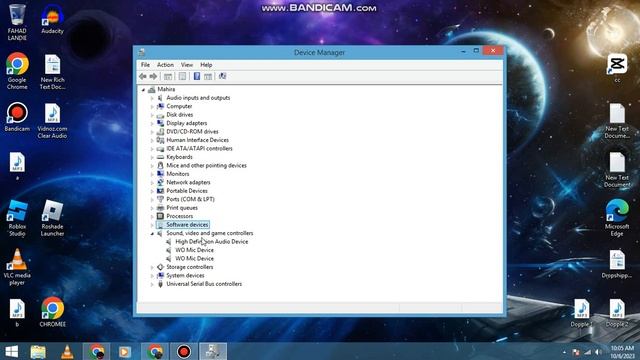
Task: Select Mice and other pointing devices
Action: (207, 165)
